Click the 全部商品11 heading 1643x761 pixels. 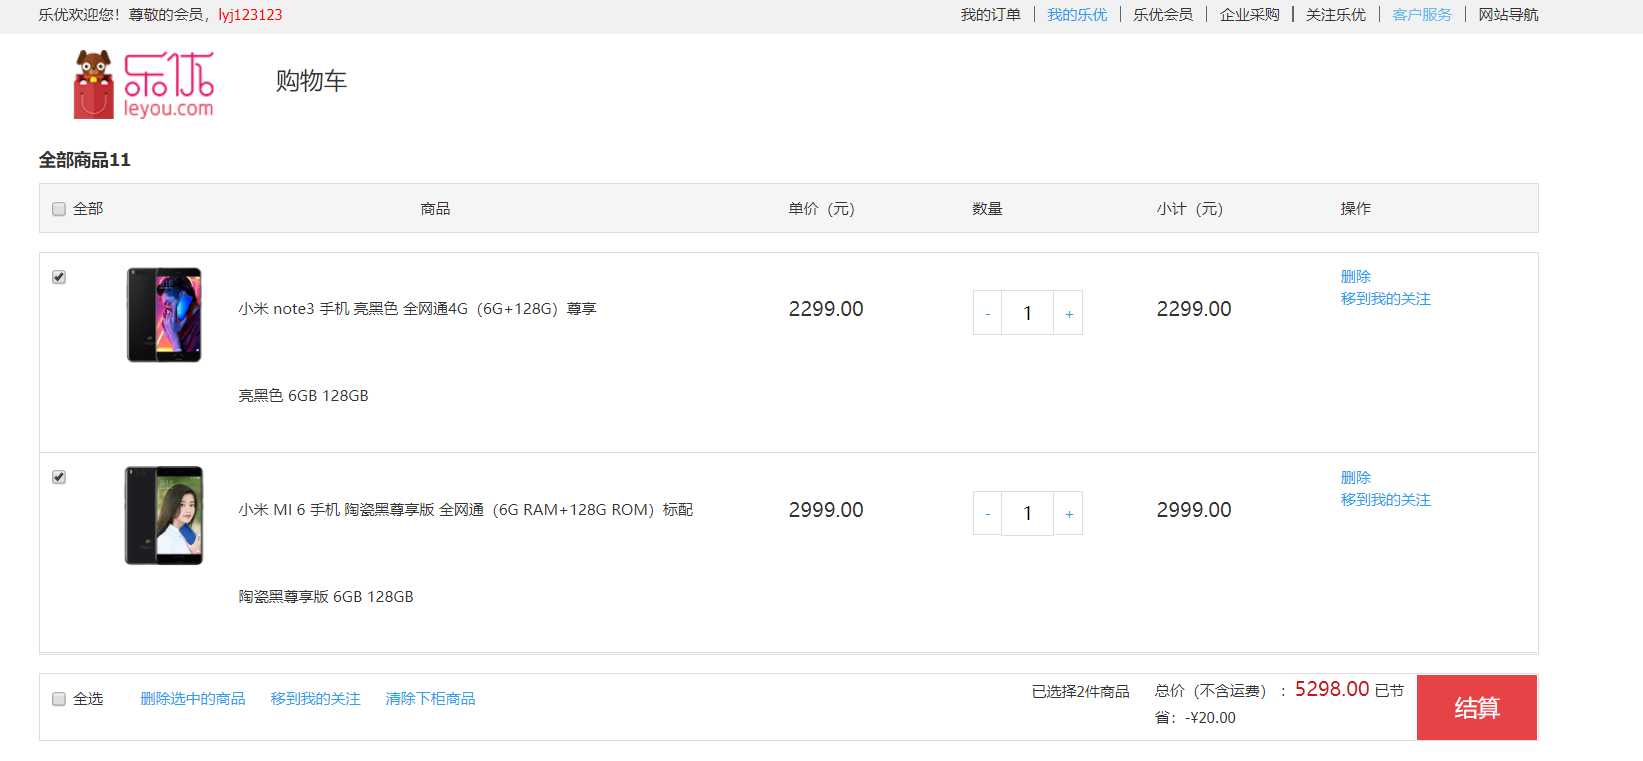coord(85,160)
